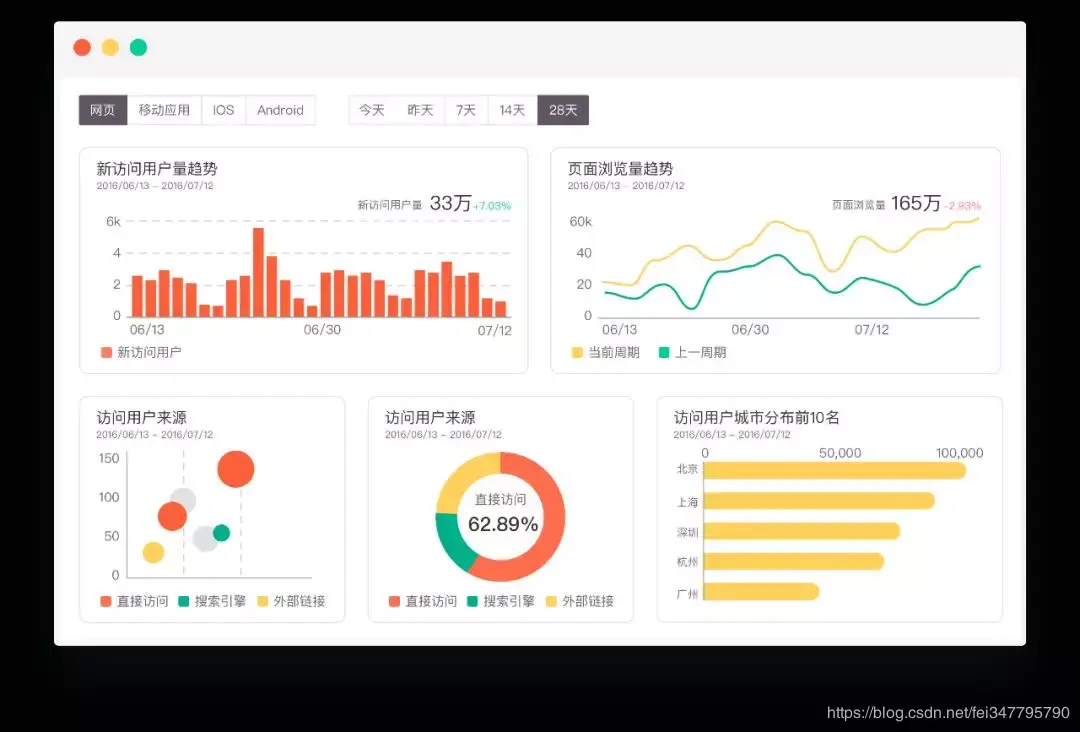The height and width of the screenshot is (732, 1080).
Task: Select the 网页 platform tab
Action: pyautogui.click(x=103, y=110)
